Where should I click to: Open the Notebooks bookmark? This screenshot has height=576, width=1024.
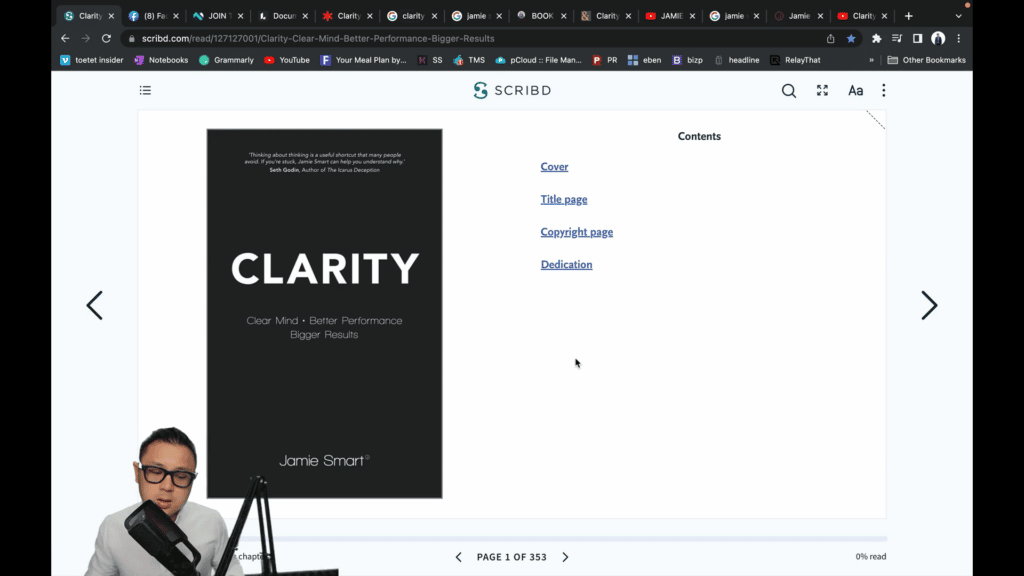(161, 60)
